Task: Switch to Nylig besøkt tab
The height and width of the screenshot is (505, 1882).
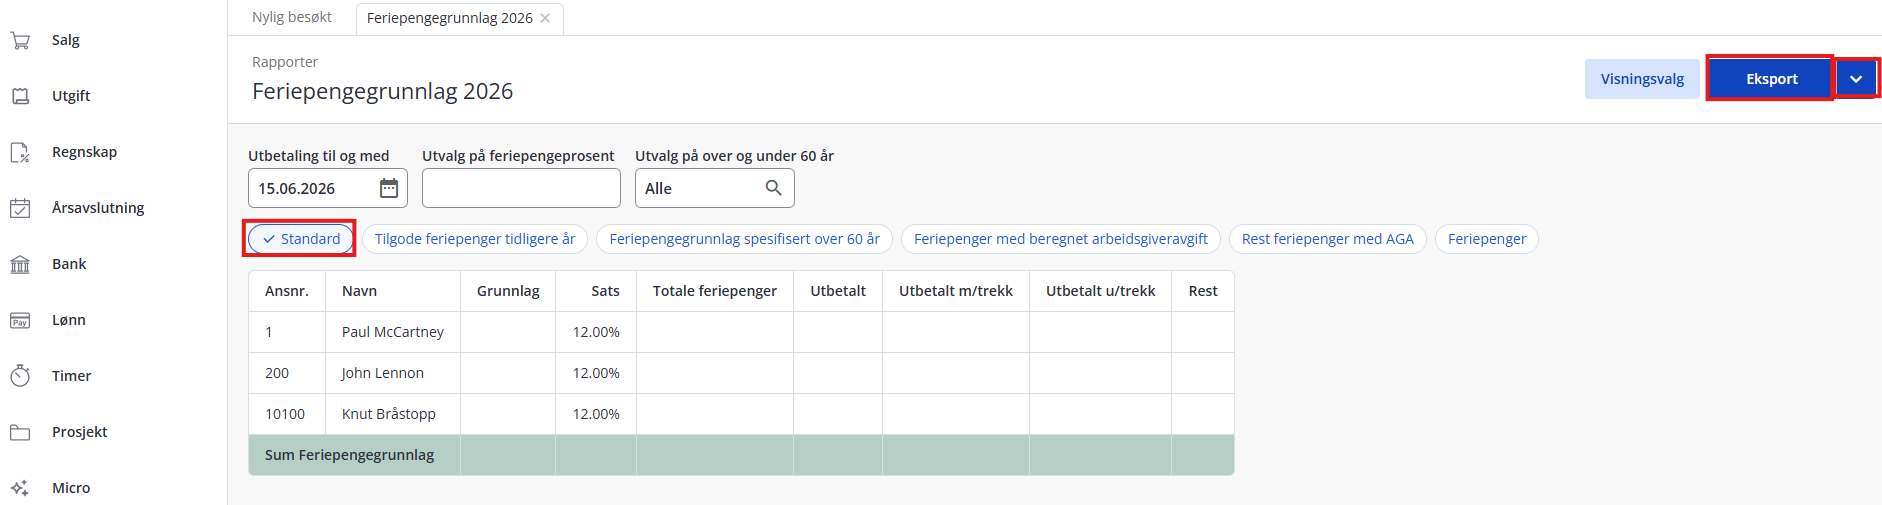Action: 292,18
